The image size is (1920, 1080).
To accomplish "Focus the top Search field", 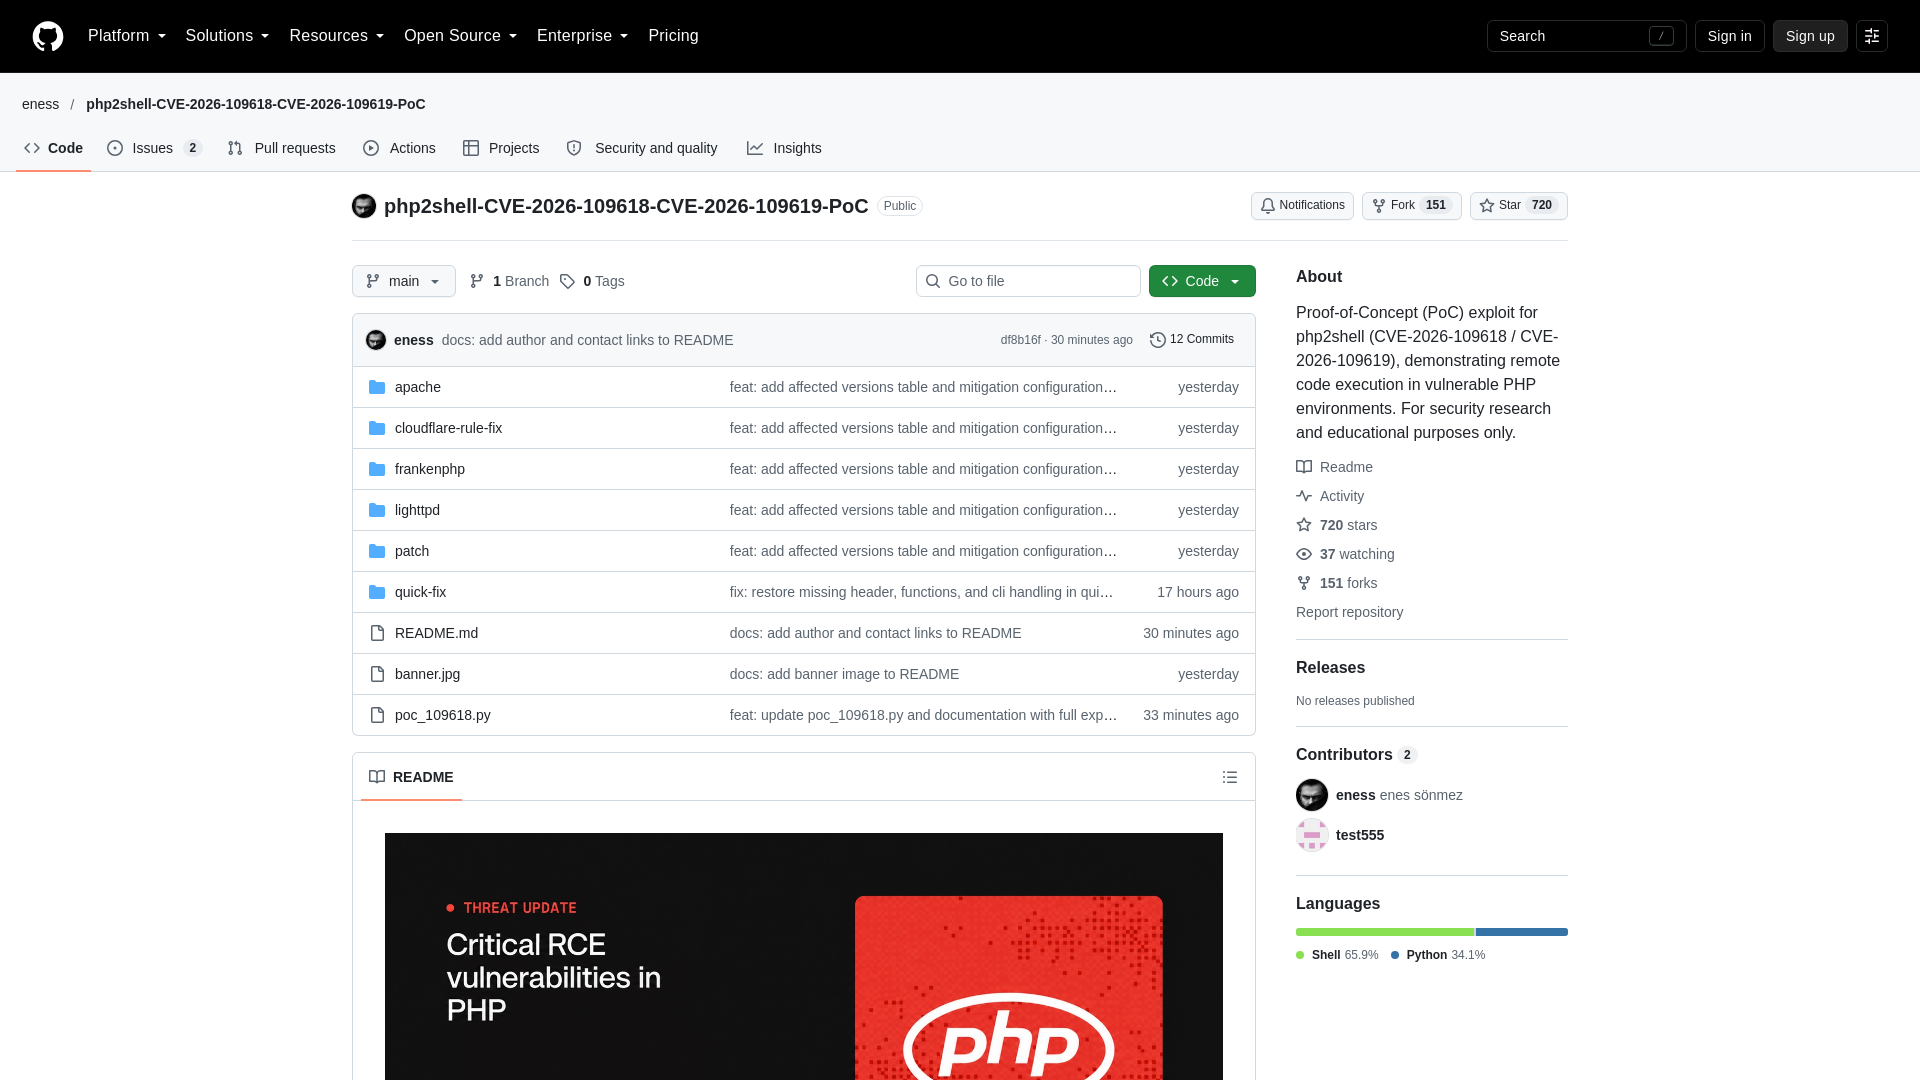I will tap(1587, 36).
